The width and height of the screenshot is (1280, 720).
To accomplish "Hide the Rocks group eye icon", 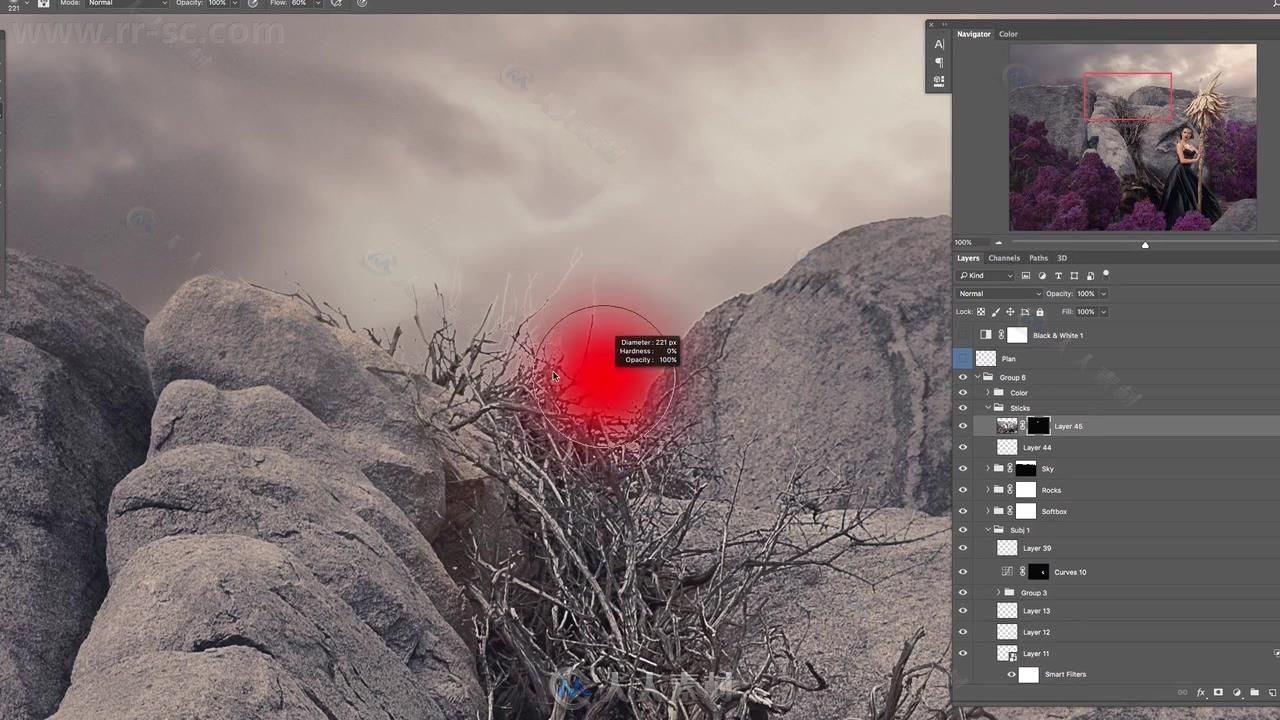I will click(963, 490).
